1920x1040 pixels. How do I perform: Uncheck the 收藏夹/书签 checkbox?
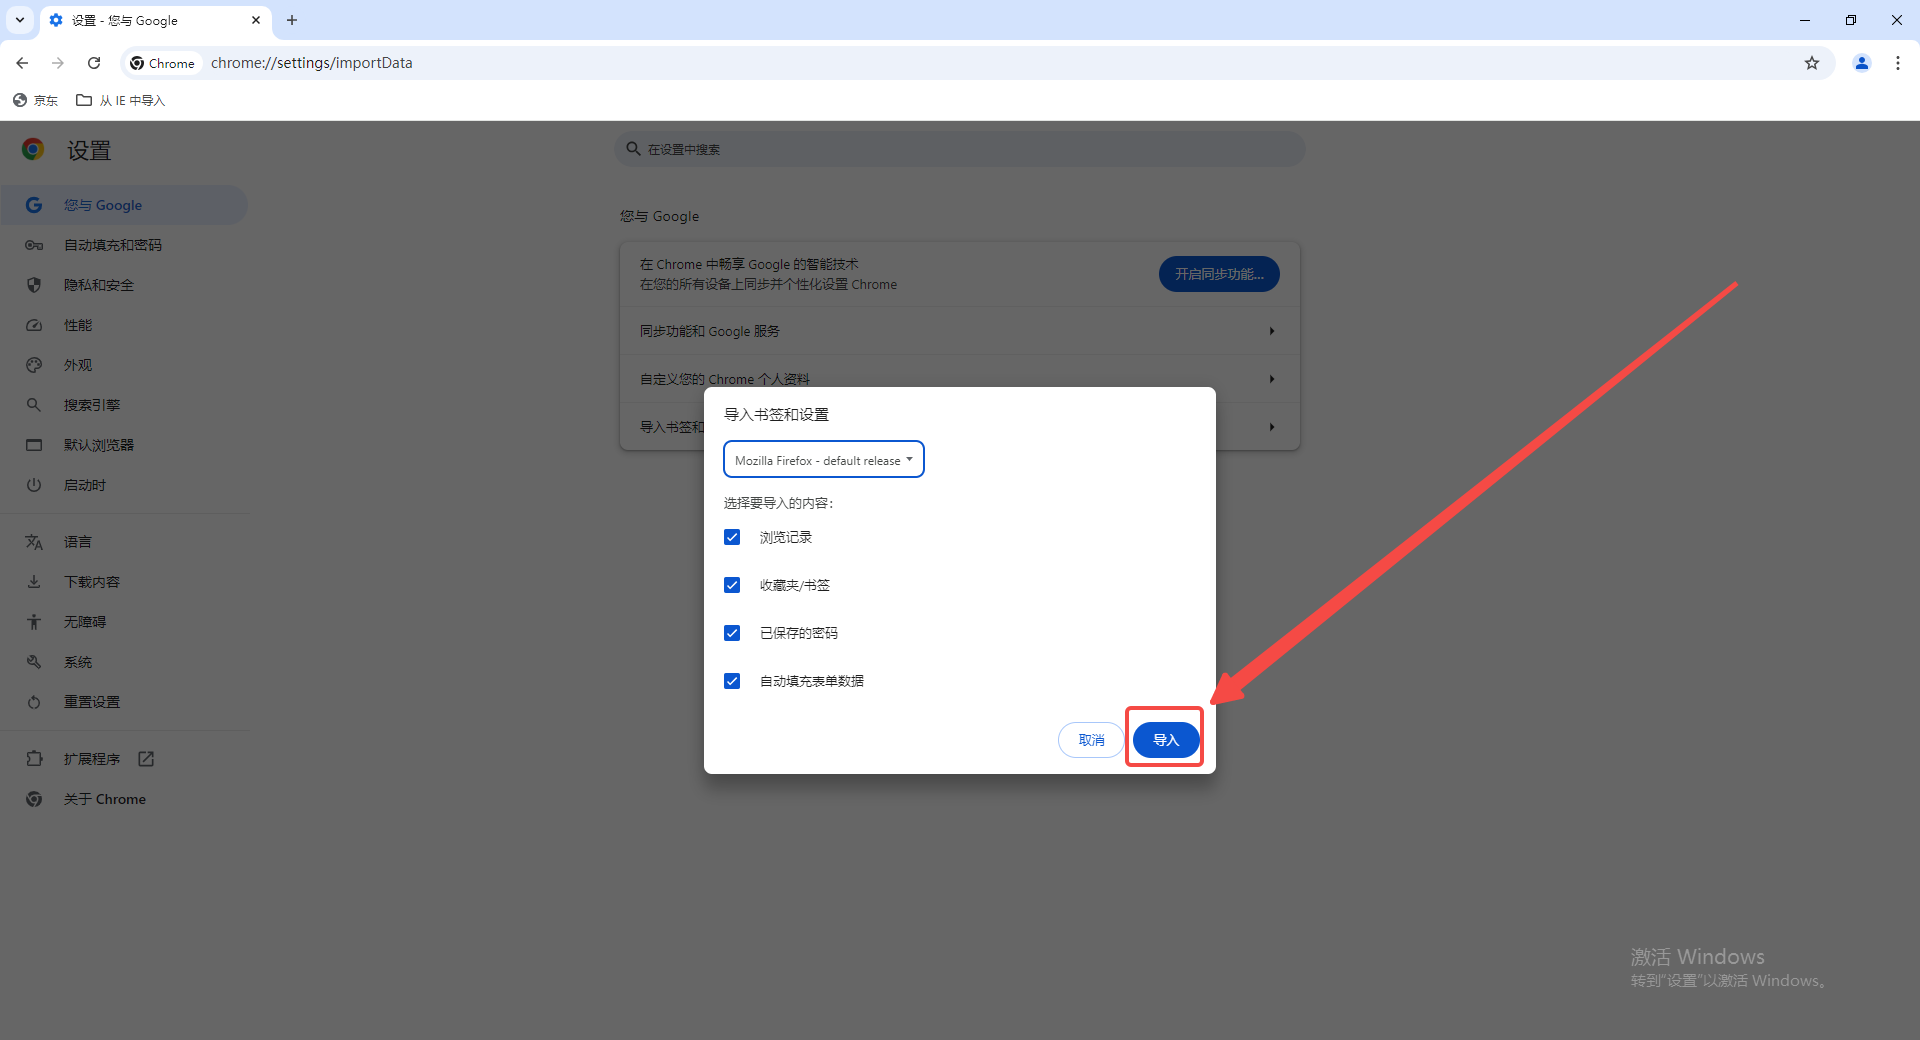pyautogui.click(x=732, y=585)
